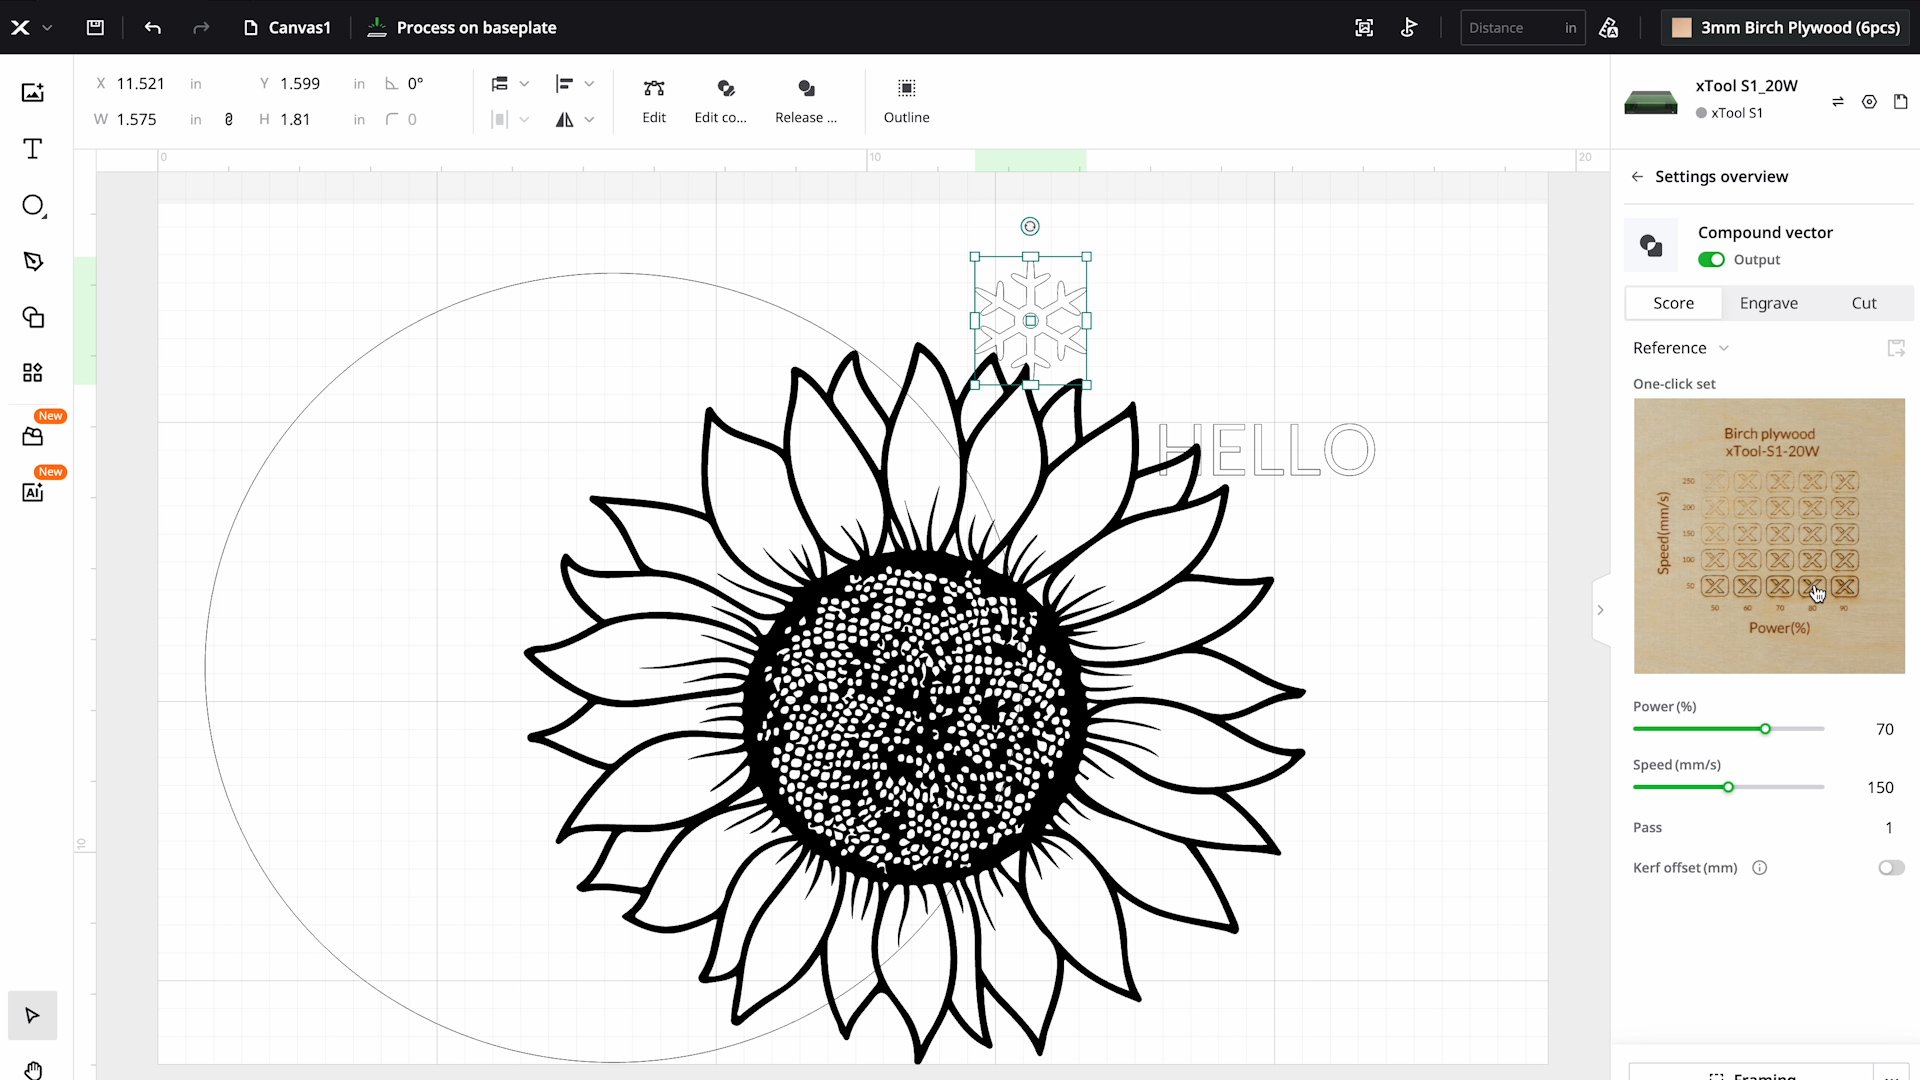The image size is (1920, 1080).
Task: Toggle the Kerf offset enable switch
Action: coord(1888,866)
